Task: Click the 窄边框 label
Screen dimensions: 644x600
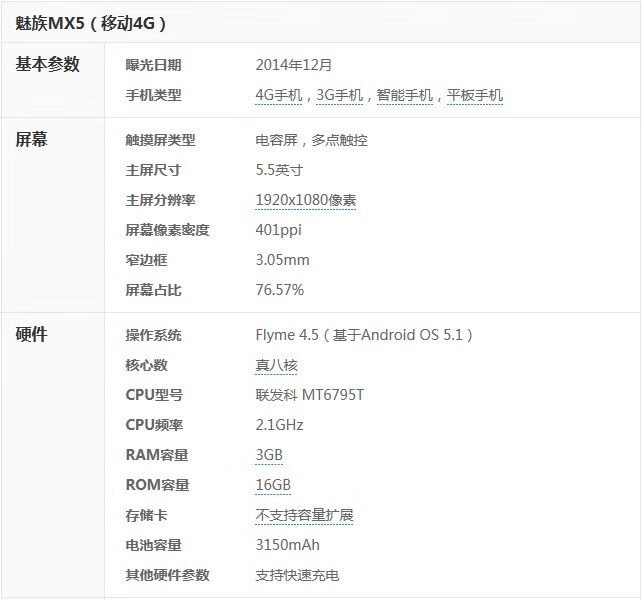Action: tap(146, 260)
